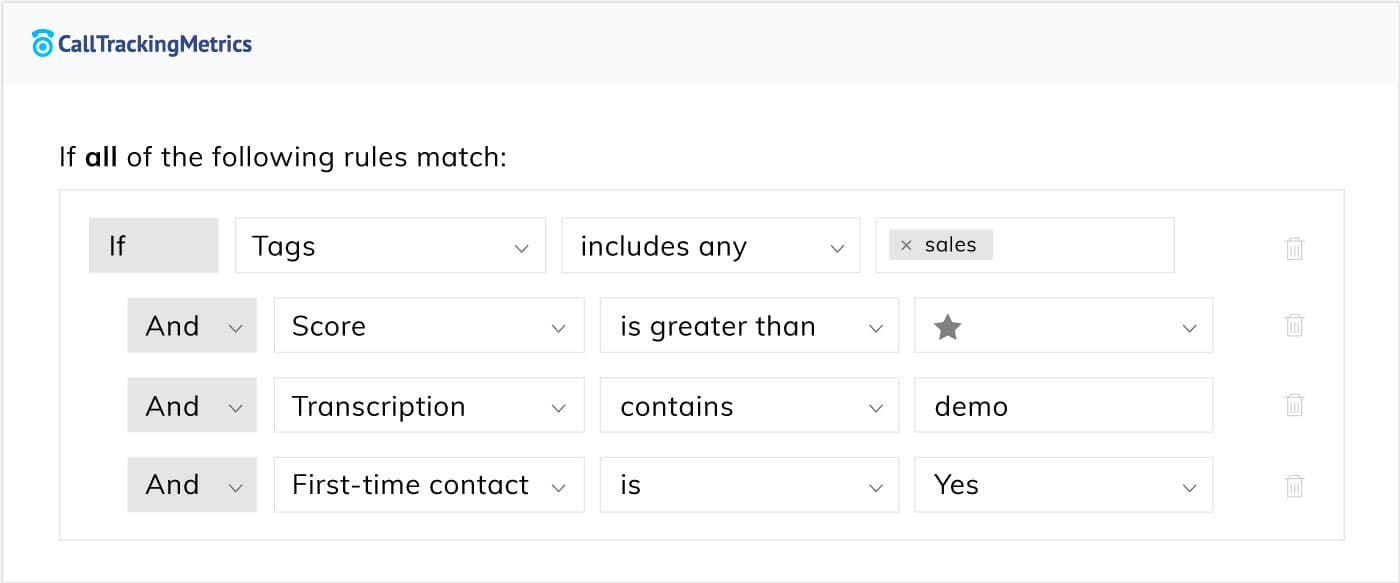Change the 'is greater than' operator
Viewport: 1400px width, 583px height.
click(748, 326)
